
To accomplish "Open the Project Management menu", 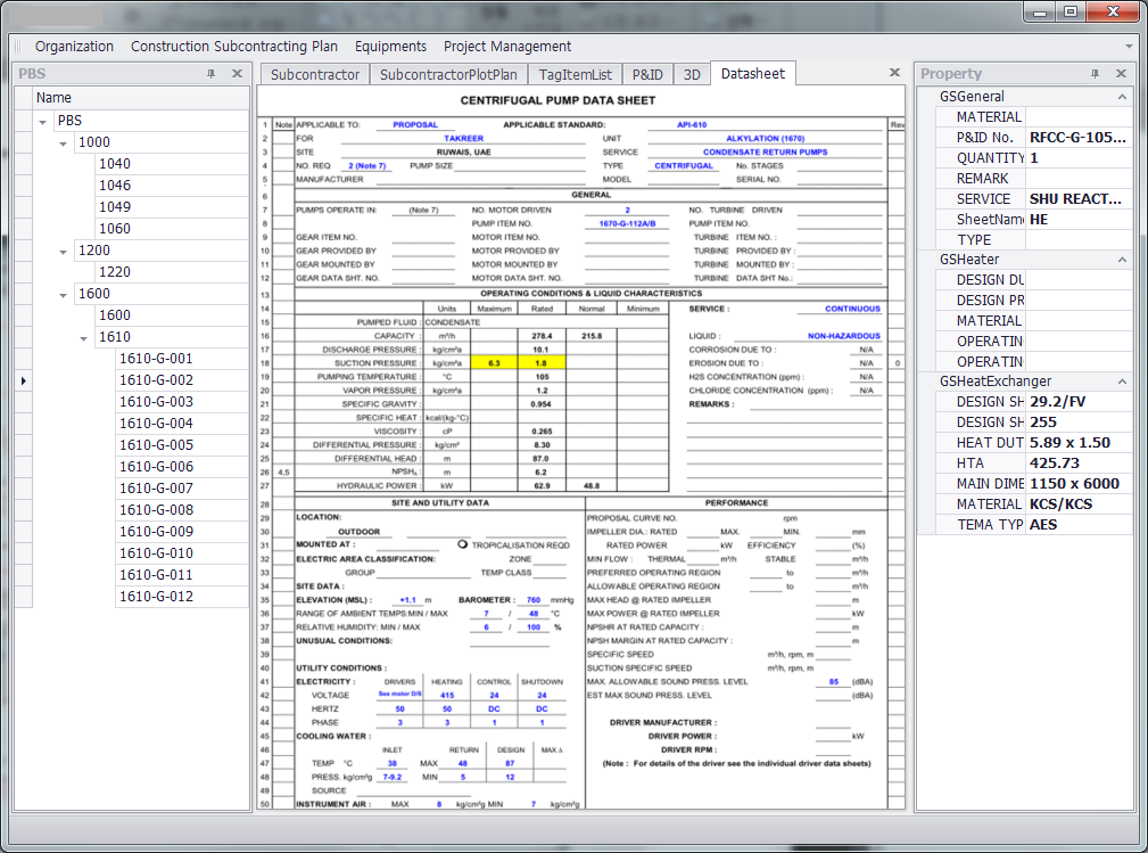I will pyautogui.click(x=507, y=46).
